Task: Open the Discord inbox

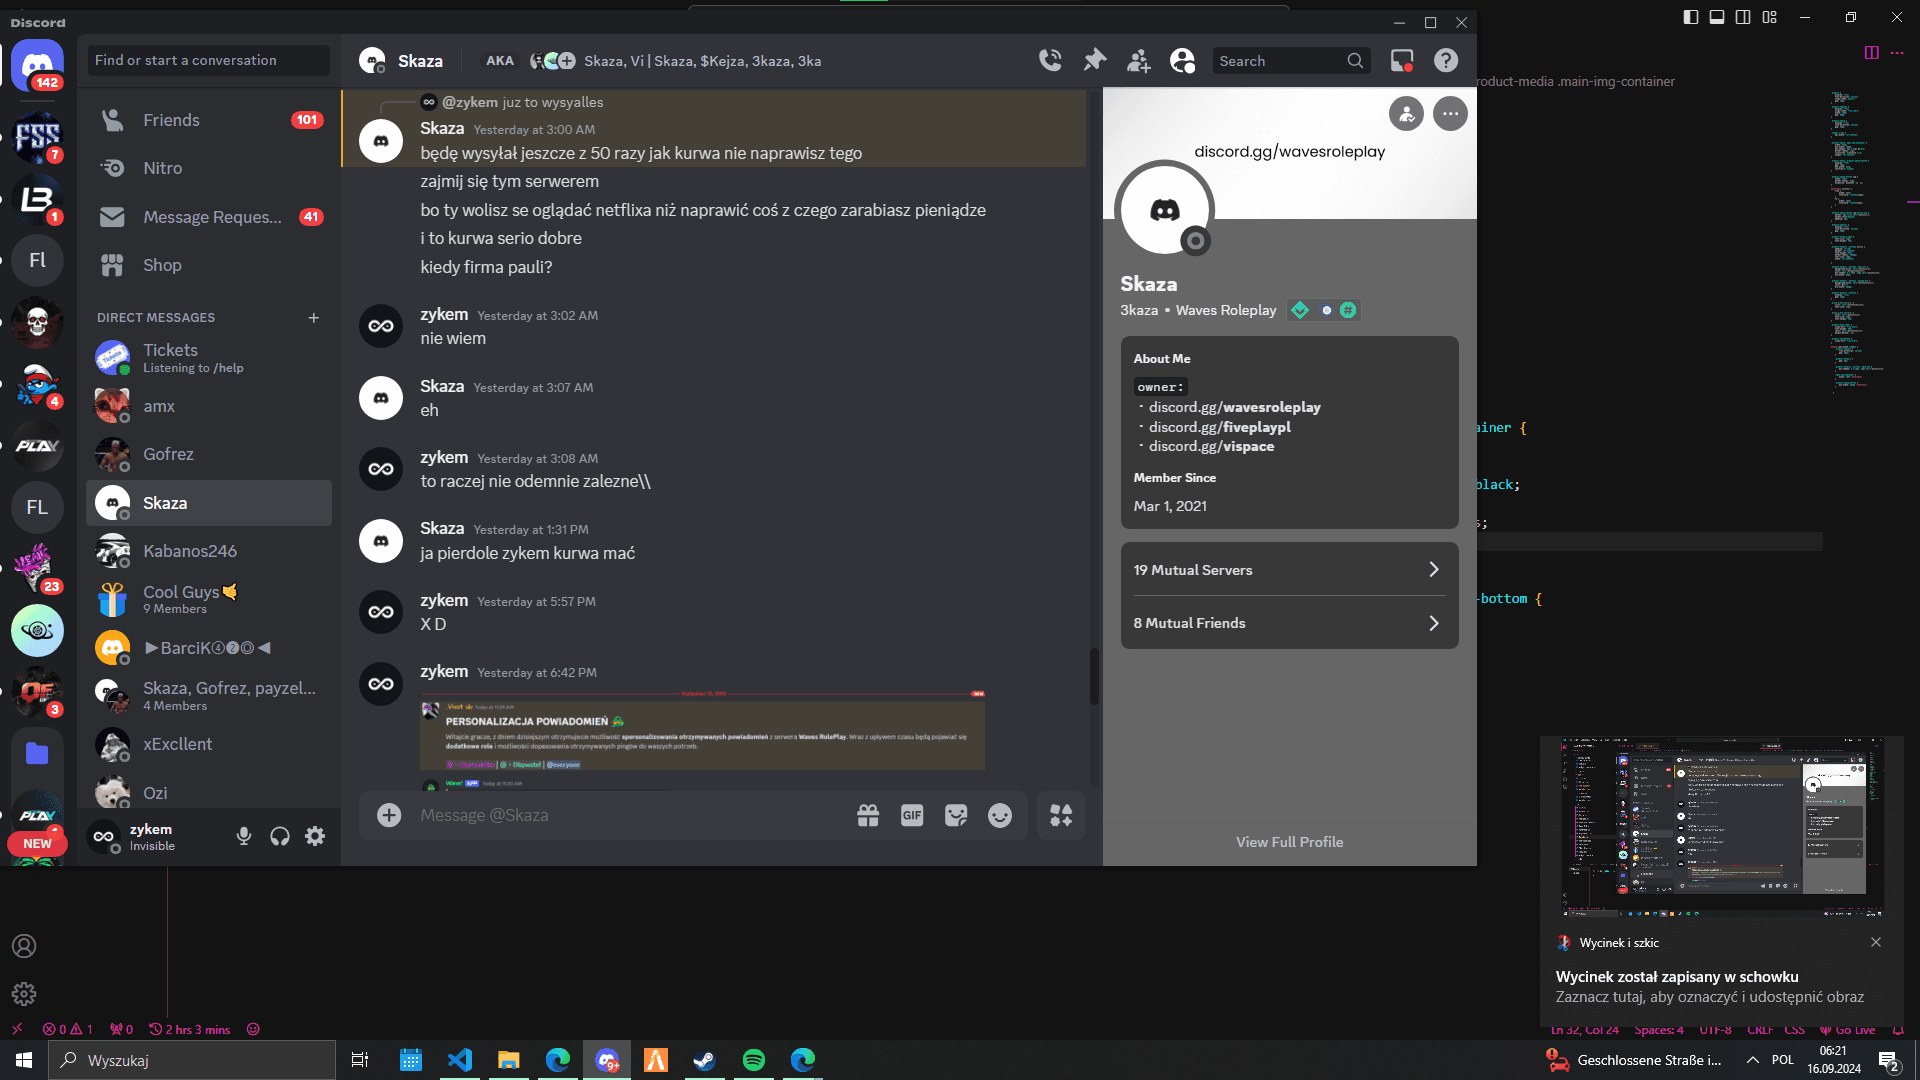Action: [1402, 61]
